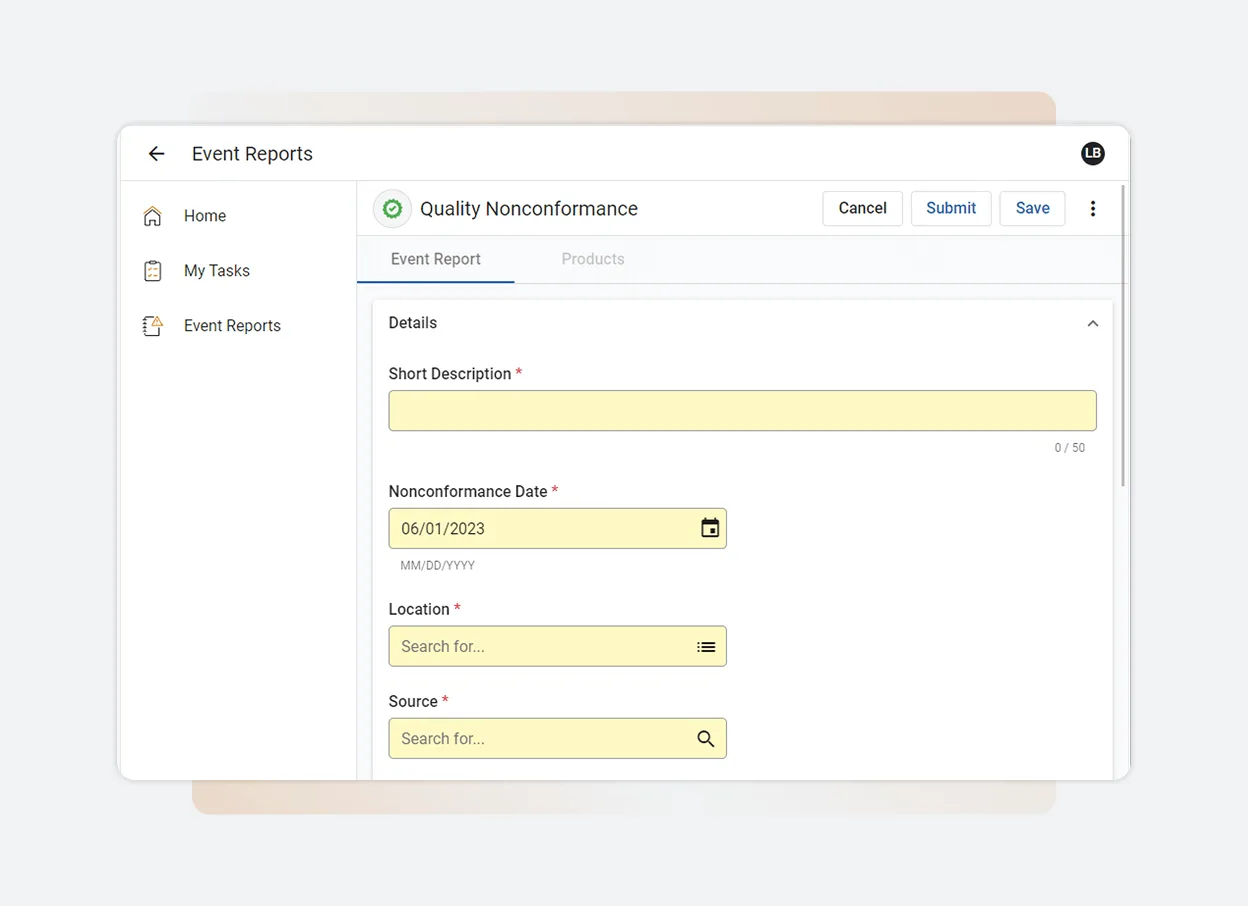Click the Source search magnifier icon

tap(706, 738)
